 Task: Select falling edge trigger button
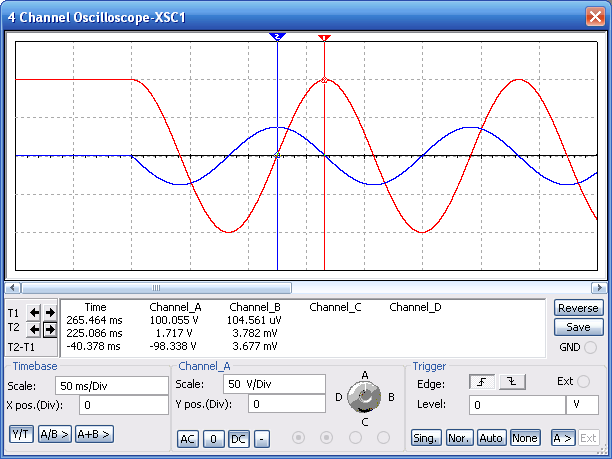coord(512,382)
